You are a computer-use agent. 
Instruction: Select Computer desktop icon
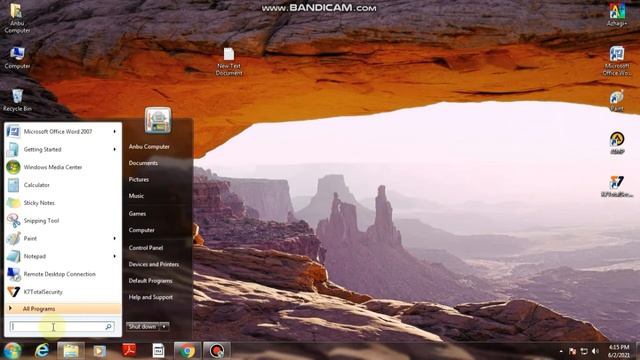tap(17, 57)
